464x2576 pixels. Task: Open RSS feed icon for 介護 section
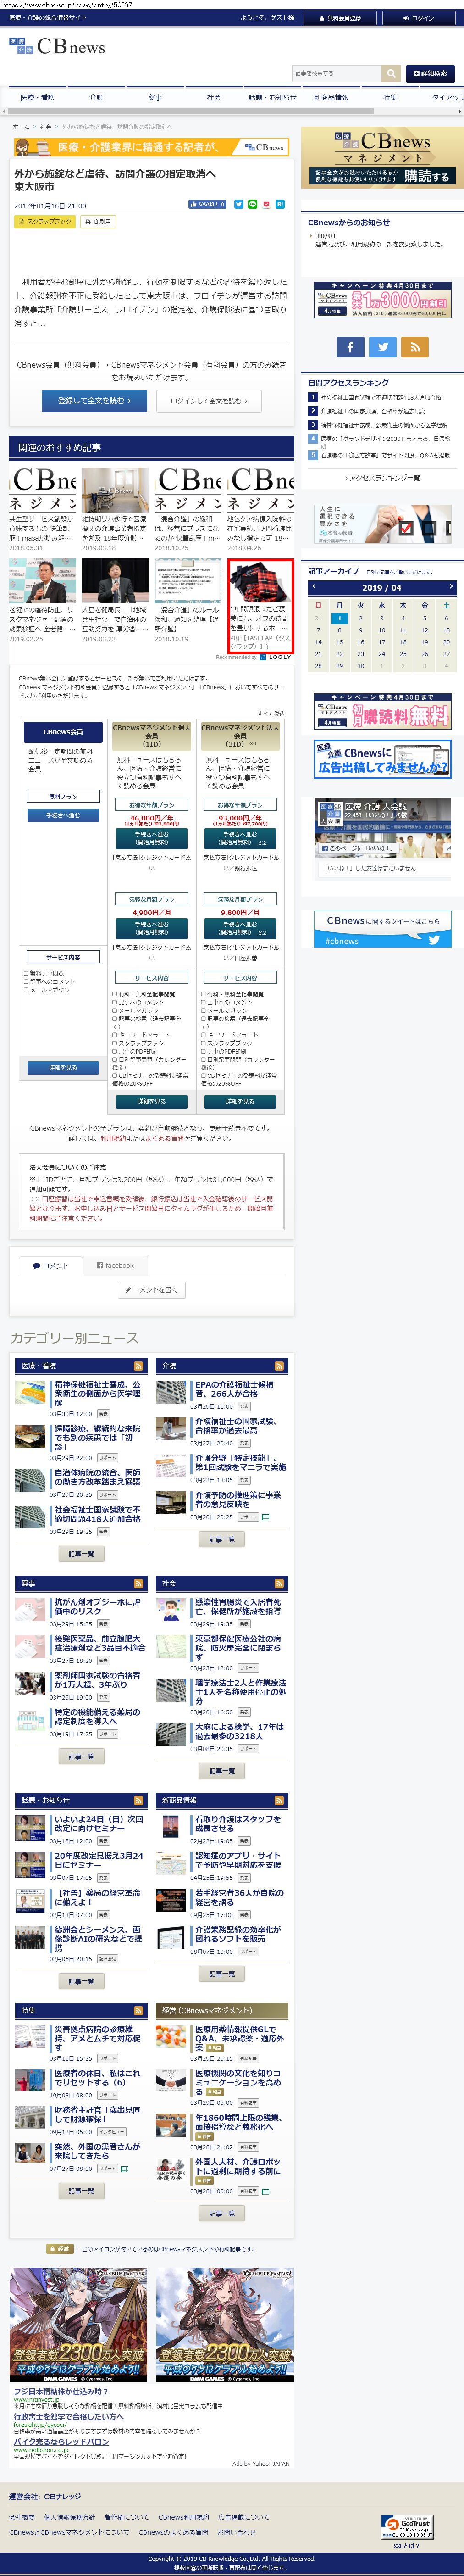279,1365
